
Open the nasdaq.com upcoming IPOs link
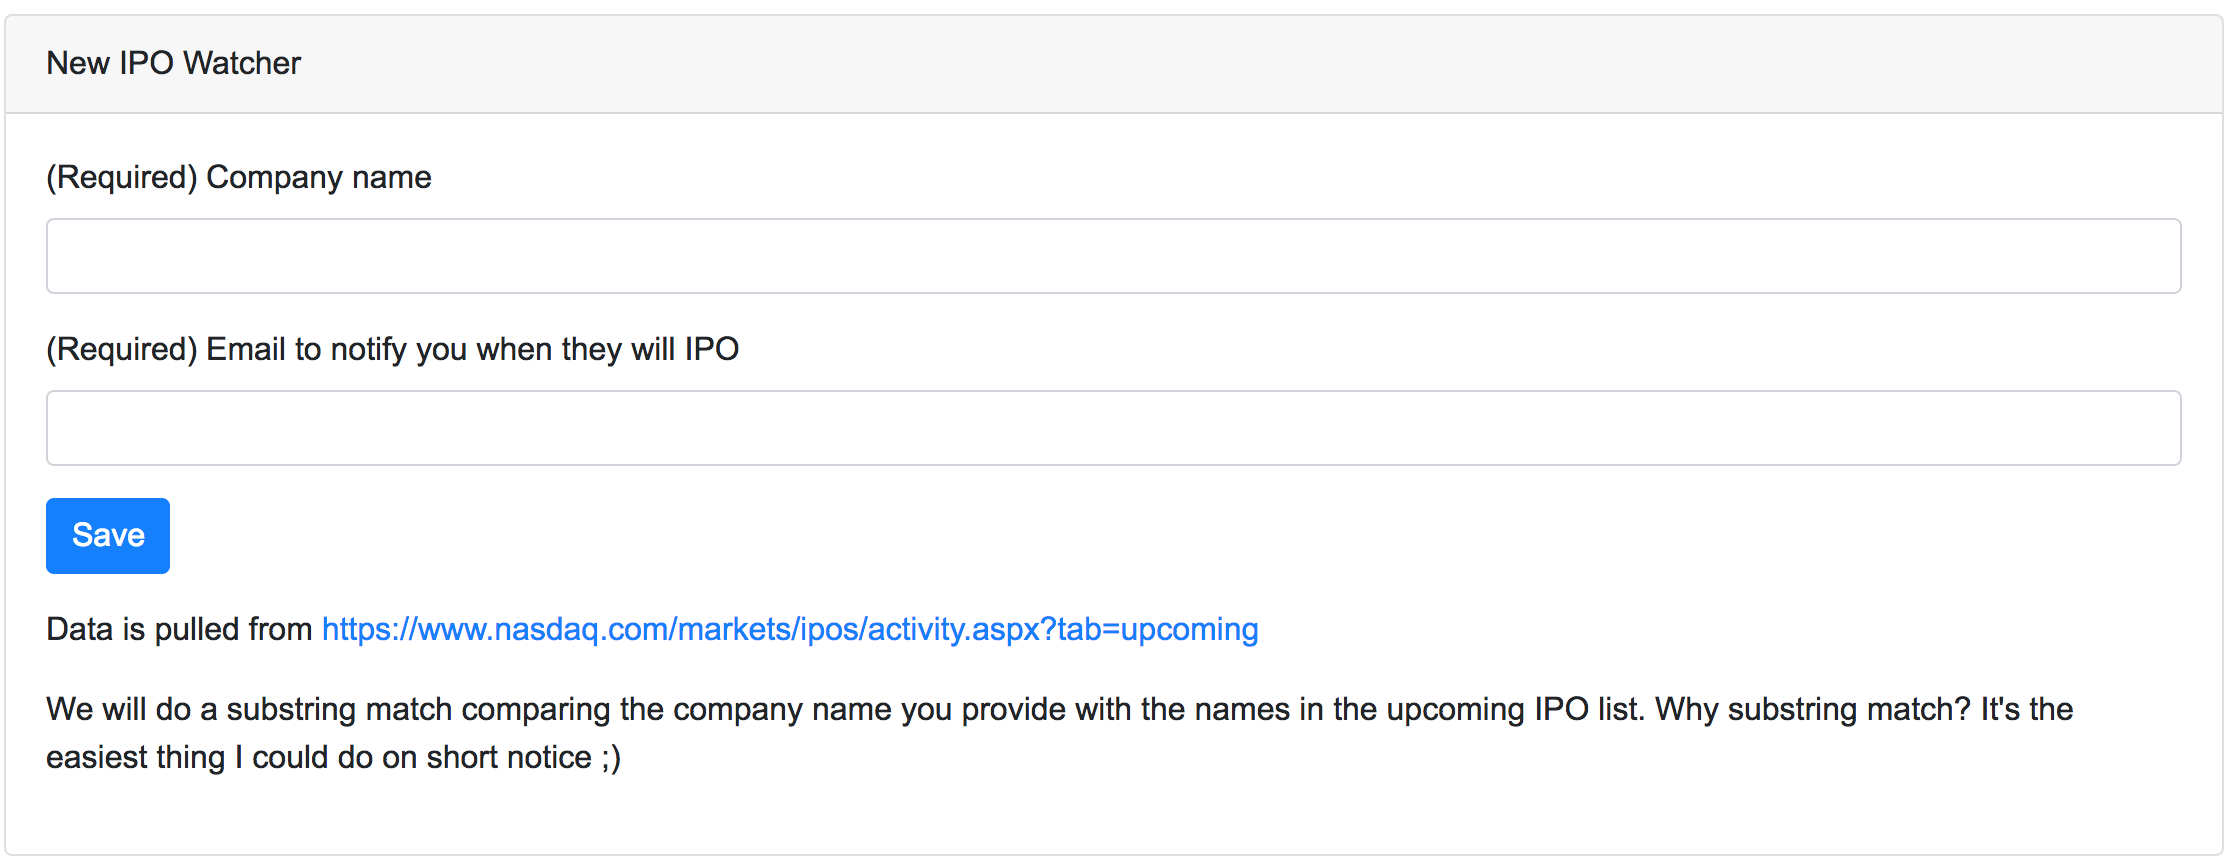[x=789, y=629]
